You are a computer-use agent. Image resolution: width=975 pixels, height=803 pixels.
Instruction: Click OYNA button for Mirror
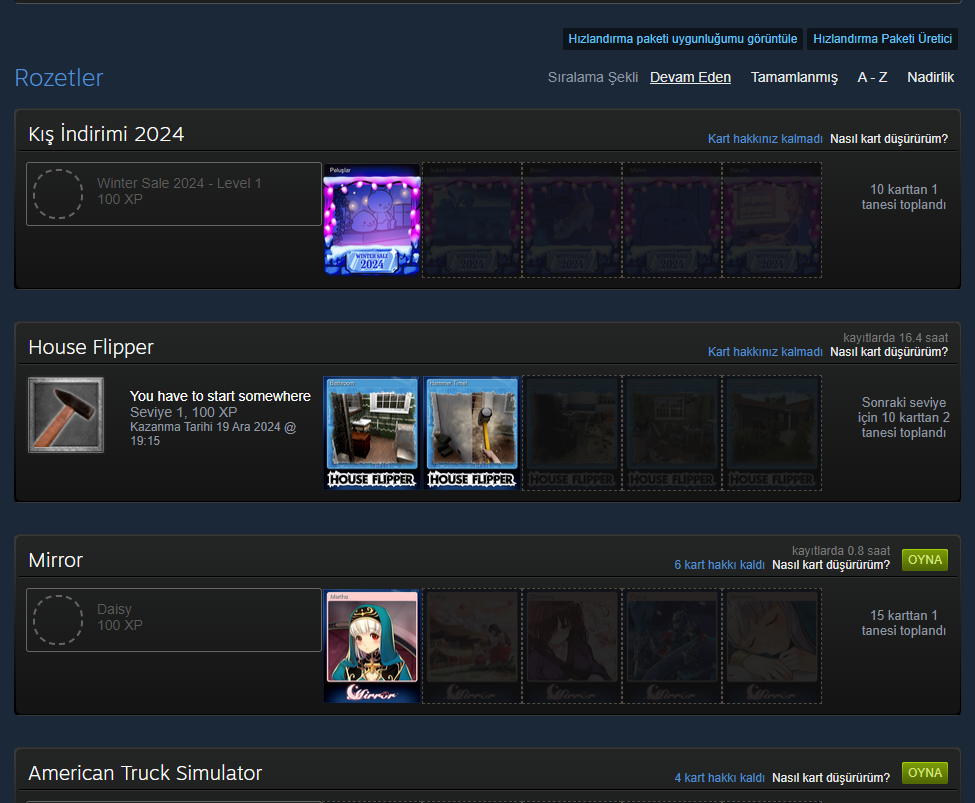pos(925,560)
